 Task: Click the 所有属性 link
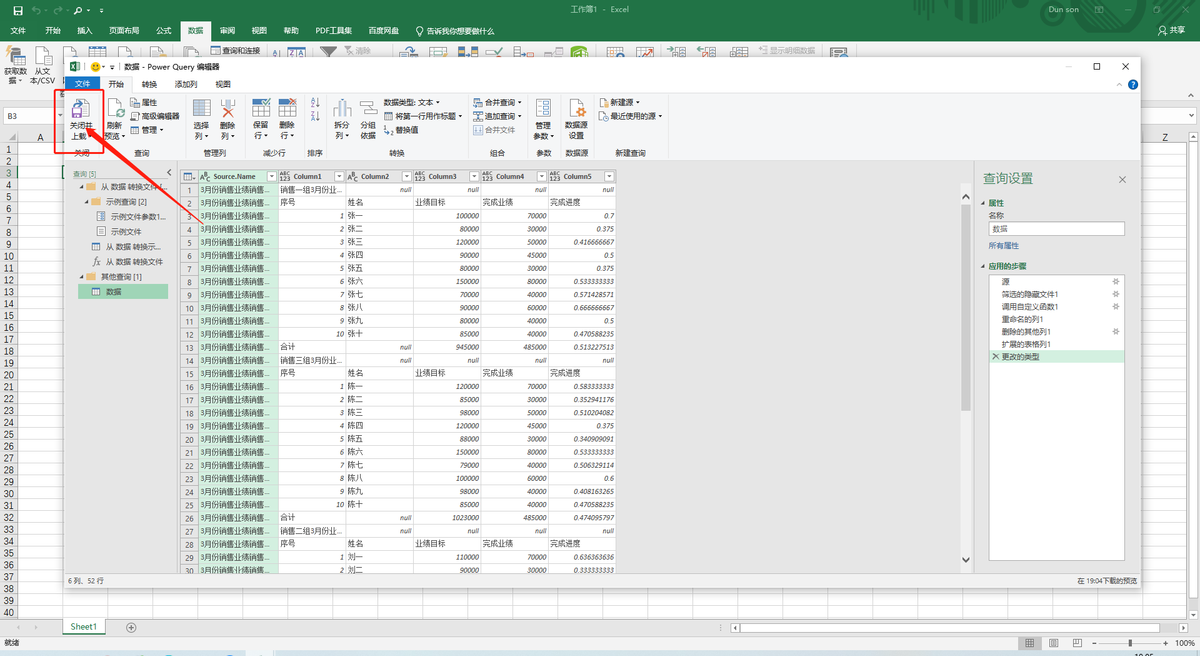[1003, 245]
